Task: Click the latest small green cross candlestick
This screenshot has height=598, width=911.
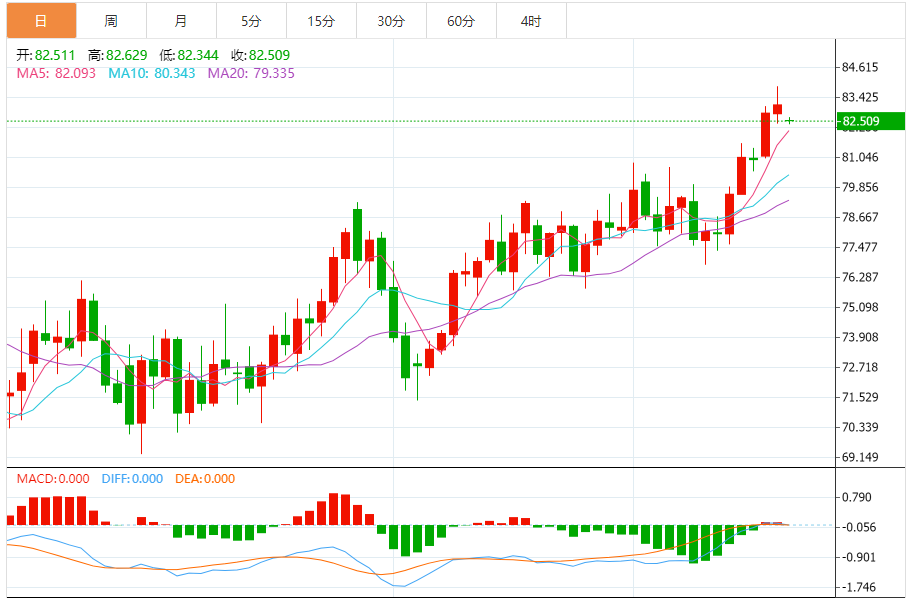Action: (x=790, y=120)
